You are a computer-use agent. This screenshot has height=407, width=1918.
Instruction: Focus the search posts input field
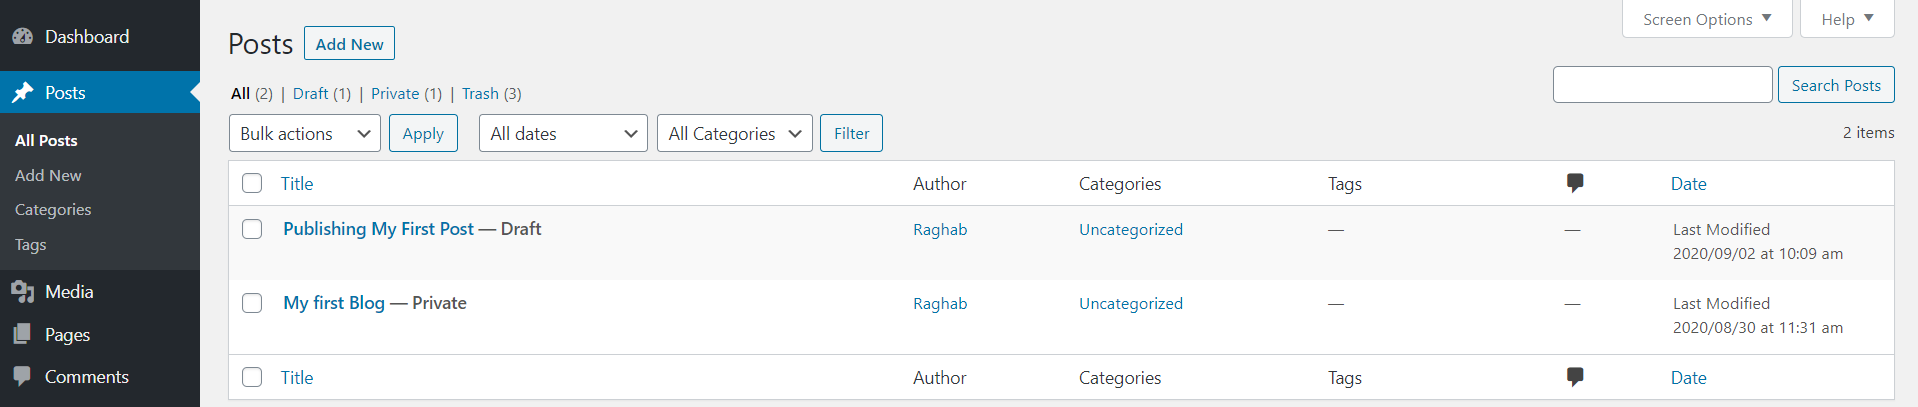(x=1663, y=85)
